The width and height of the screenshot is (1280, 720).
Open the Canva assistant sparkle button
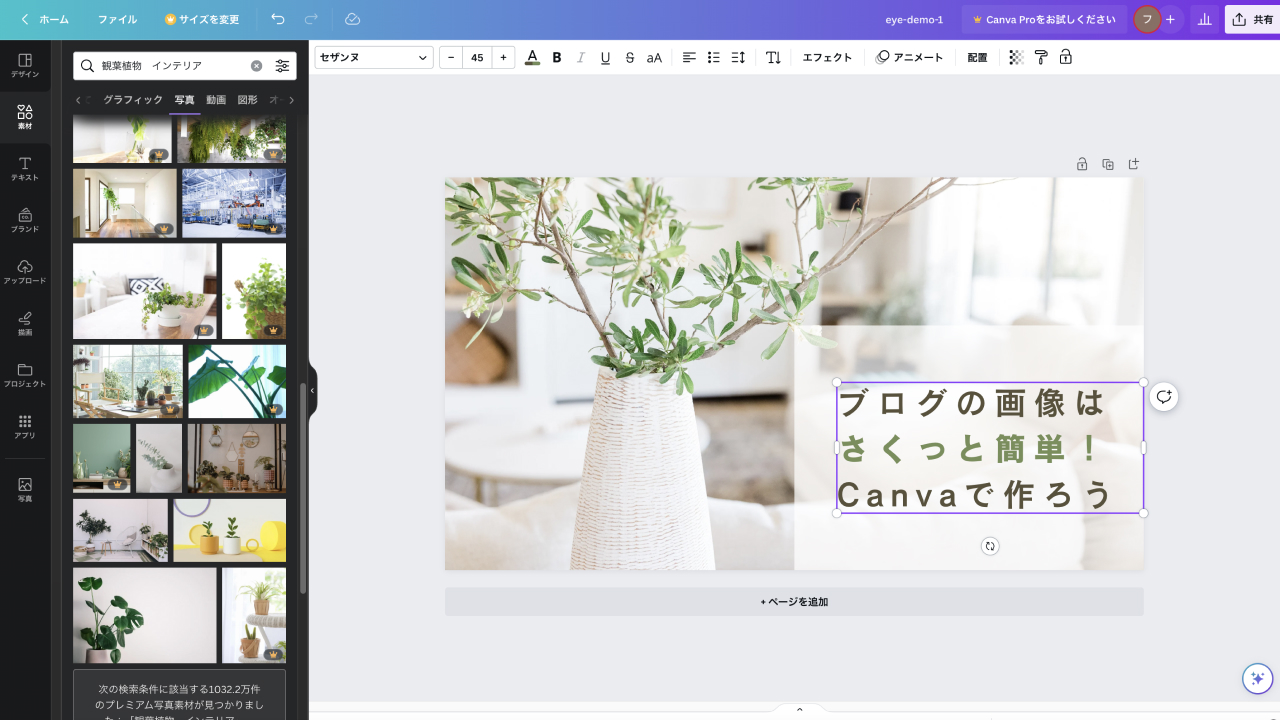tap(1257, 679)
